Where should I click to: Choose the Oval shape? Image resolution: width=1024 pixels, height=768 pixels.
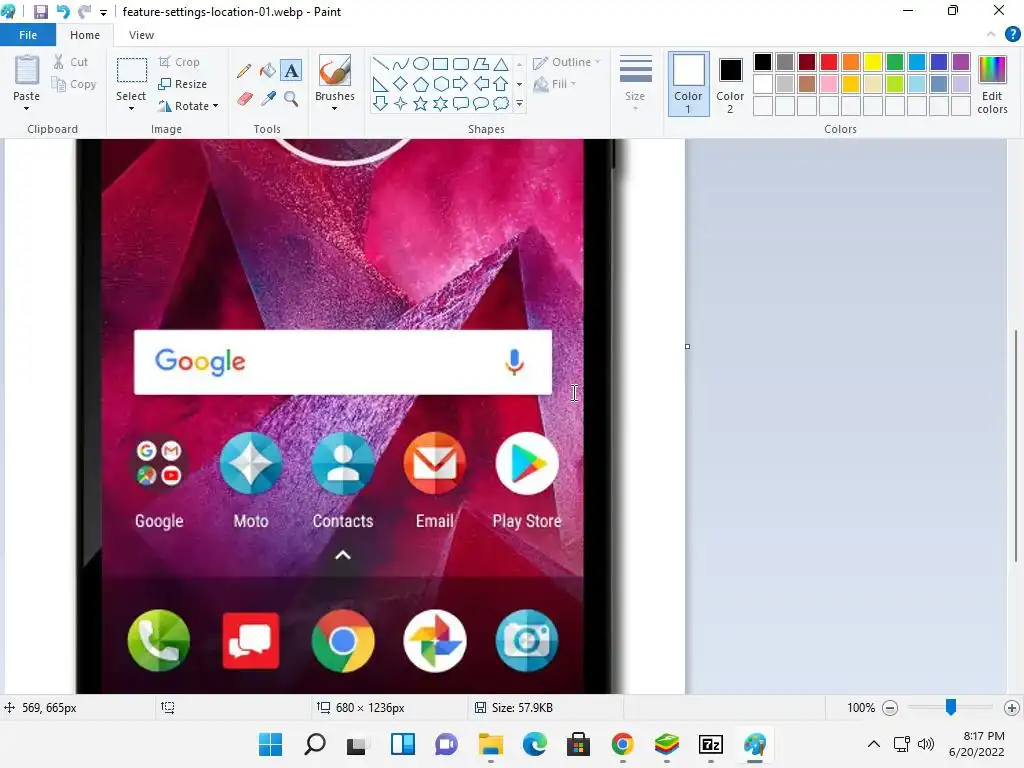click(x=421, y=64)
